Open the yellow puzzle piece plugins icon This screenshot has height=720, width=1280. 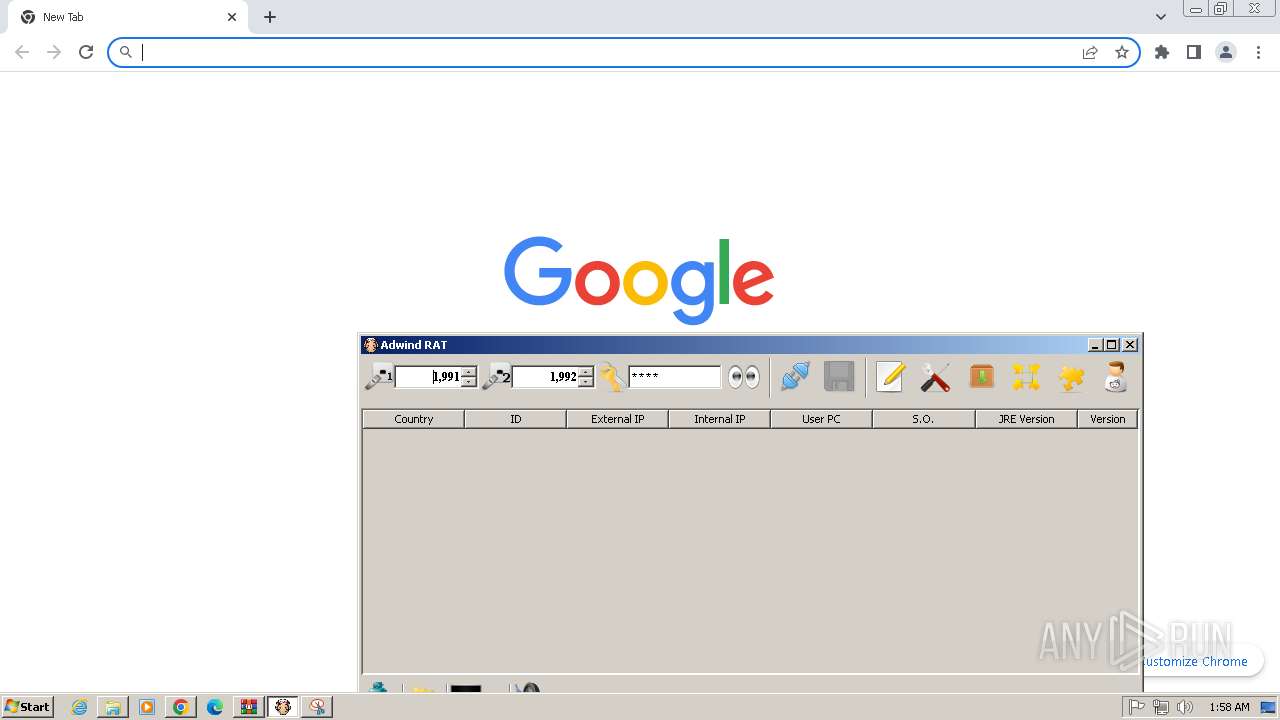coord(1071,377)
